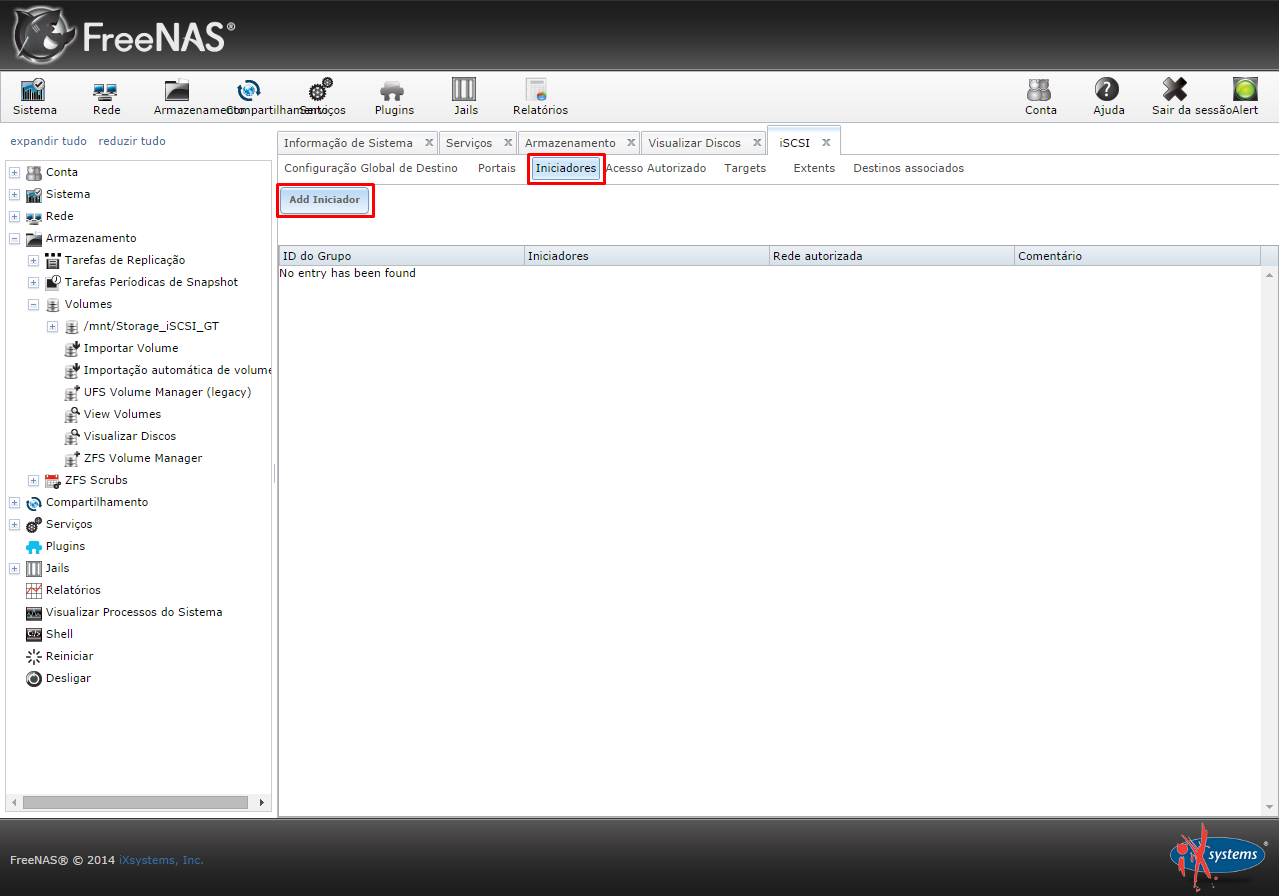
Task: Open the Plugins toolbar icon
Action: tap(393, 91)
